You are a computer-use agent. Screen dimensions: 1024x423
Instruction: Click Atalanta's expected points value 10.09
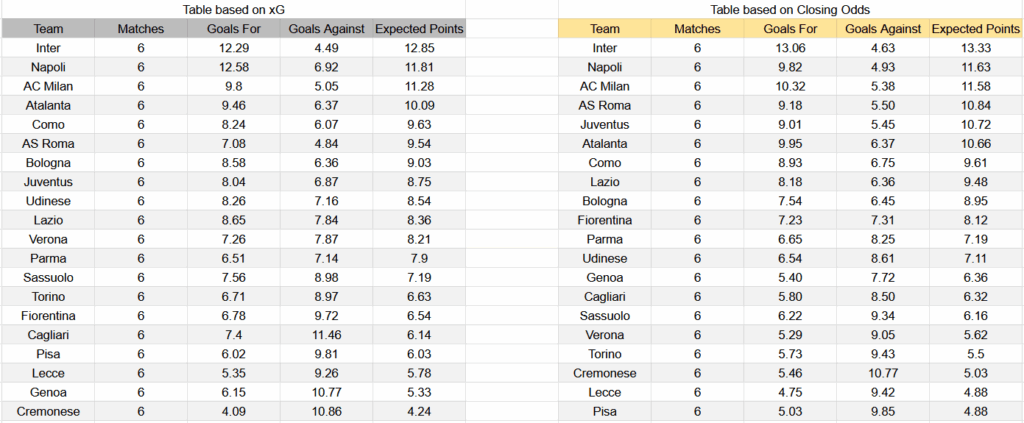[419, 106]
